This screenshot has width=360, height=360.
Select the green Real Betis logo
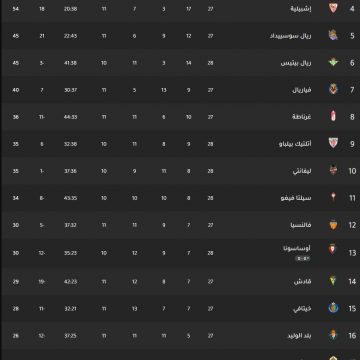[333, 62]
